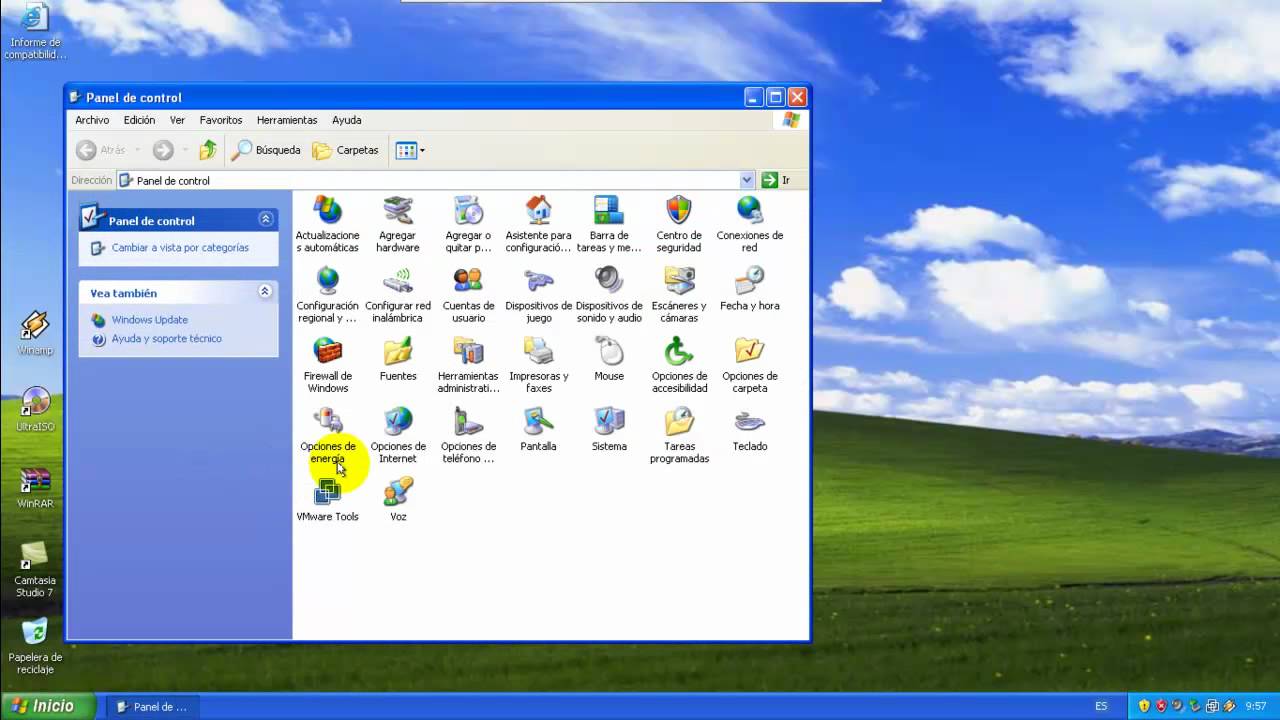1280x720 pixels.
Task: Open the Herramientas menu
Action: point(287,120)
